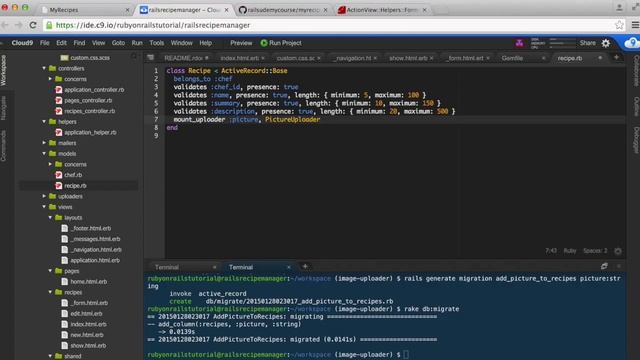640x360 pixels.
Task: Collapse the layouts folder
Action: click(50, 218)
